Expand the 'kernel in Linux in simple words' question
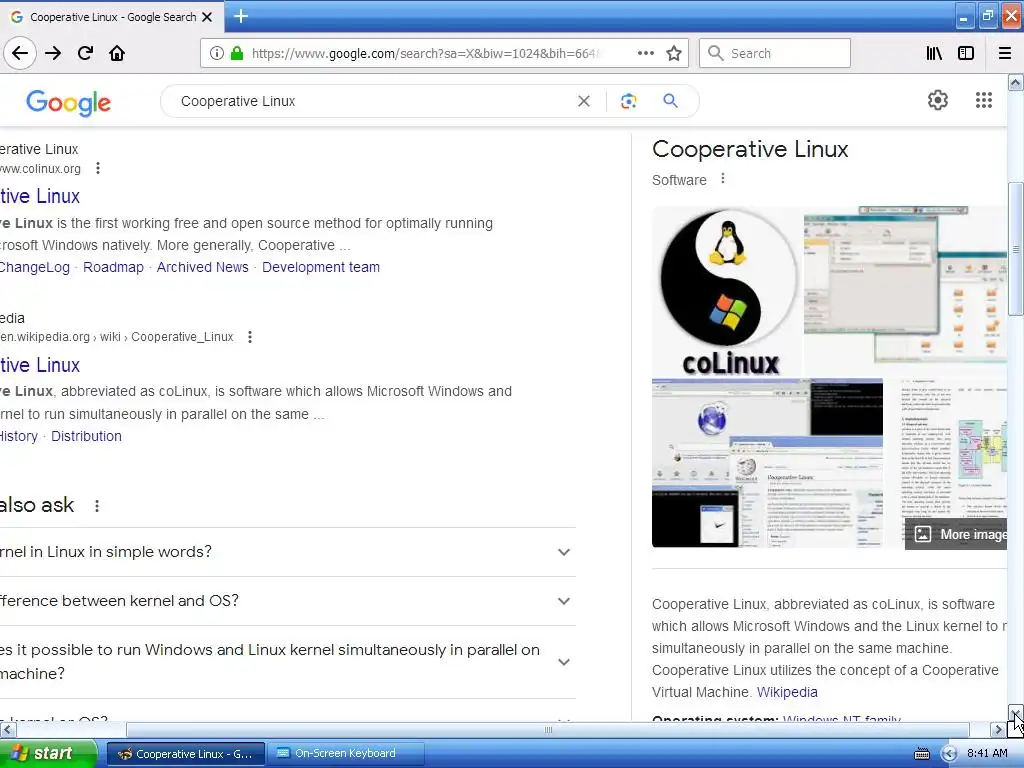The width and height of the screenshot is (1024, 768). tap(287, 552)
